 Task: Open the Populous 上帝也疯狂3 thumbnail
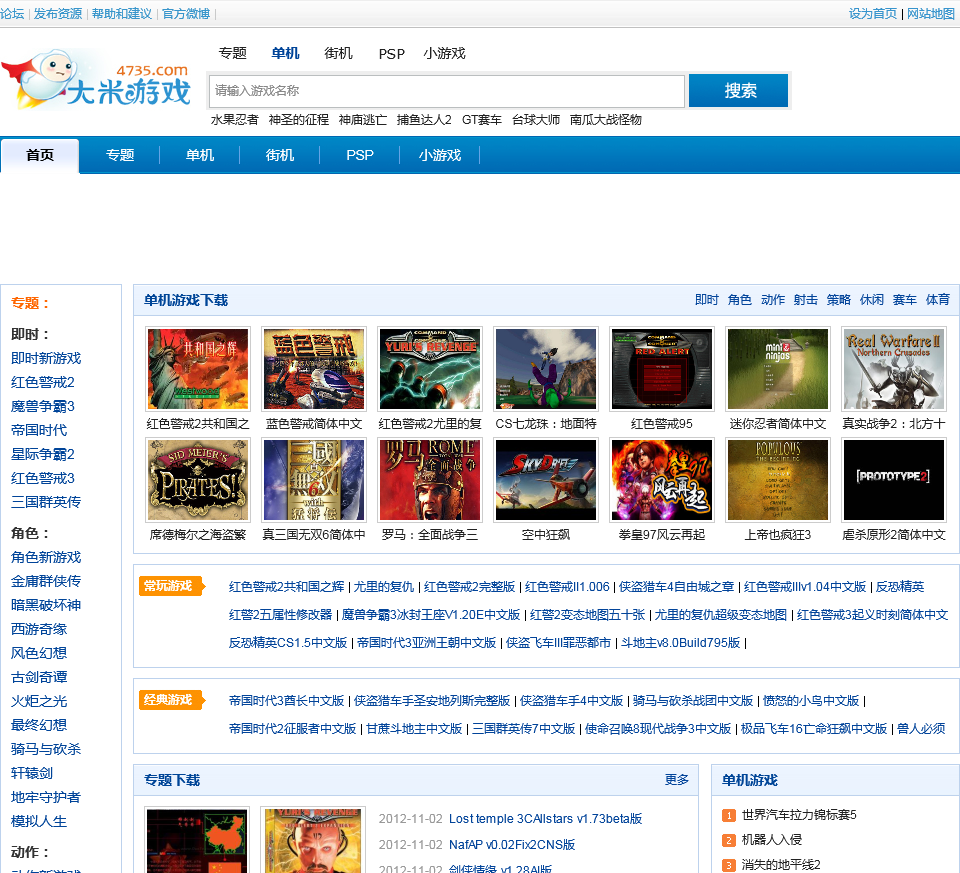coord(778,480)
